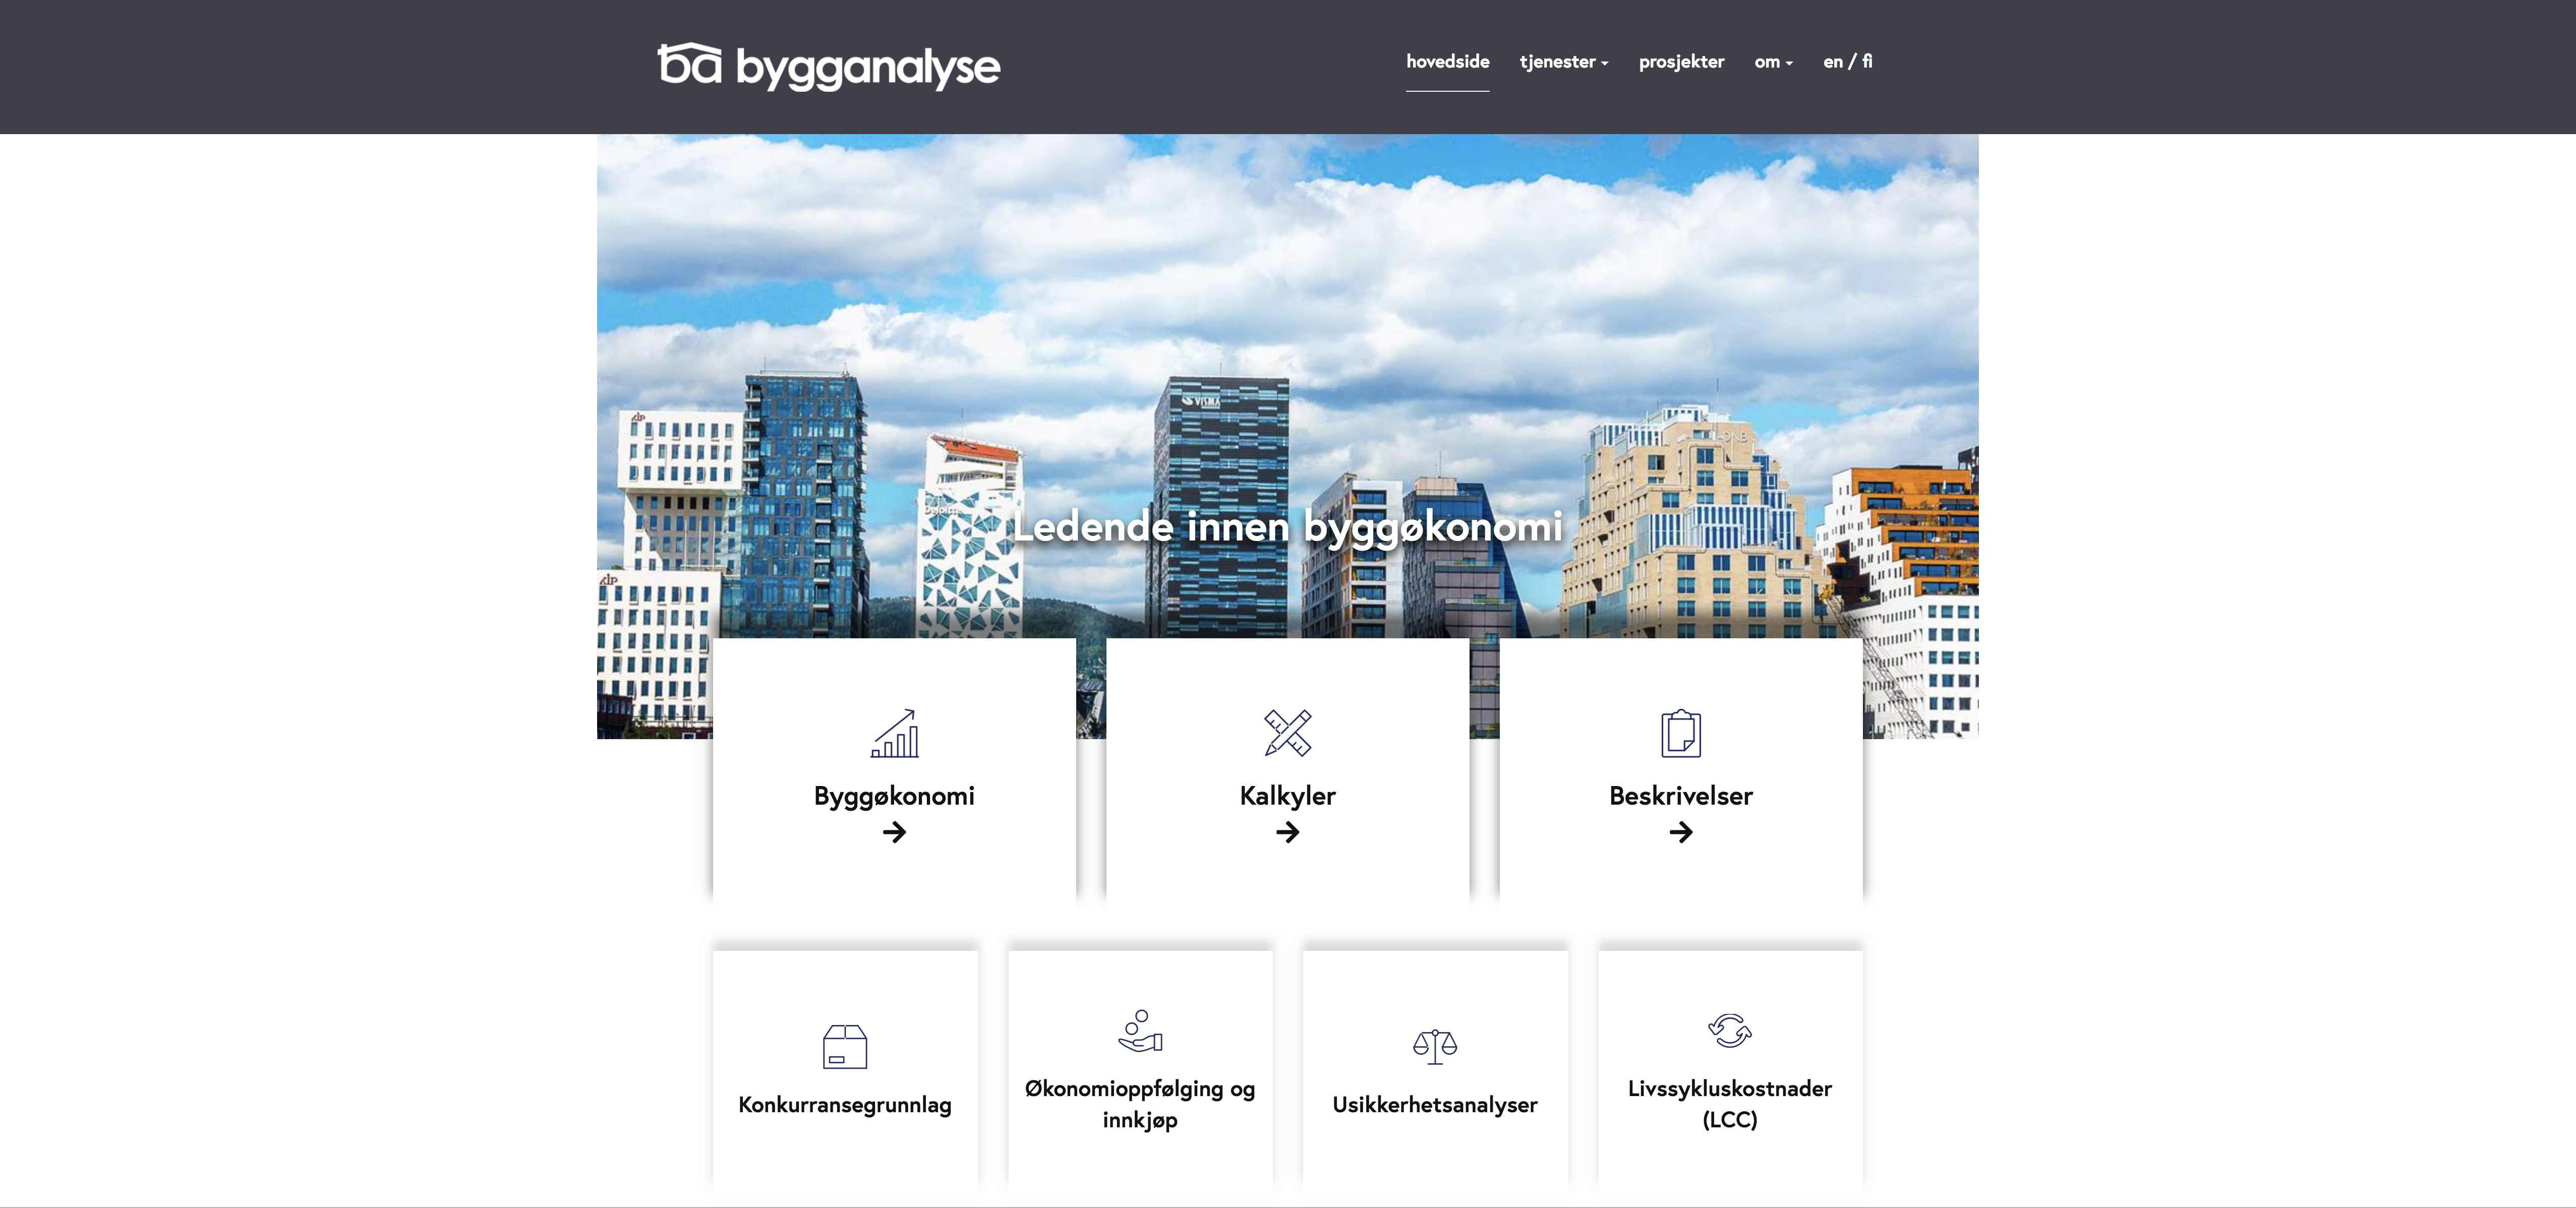Open the Livssykluskostnader (LCC) text
Image resolution: width=2576 pixels, height=1208 pixels.
(1729, 1103)
